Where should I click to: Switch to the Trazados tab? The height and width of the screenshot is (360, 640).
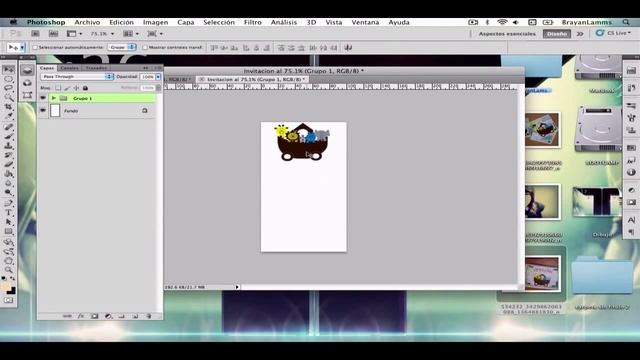click(96, 68)
